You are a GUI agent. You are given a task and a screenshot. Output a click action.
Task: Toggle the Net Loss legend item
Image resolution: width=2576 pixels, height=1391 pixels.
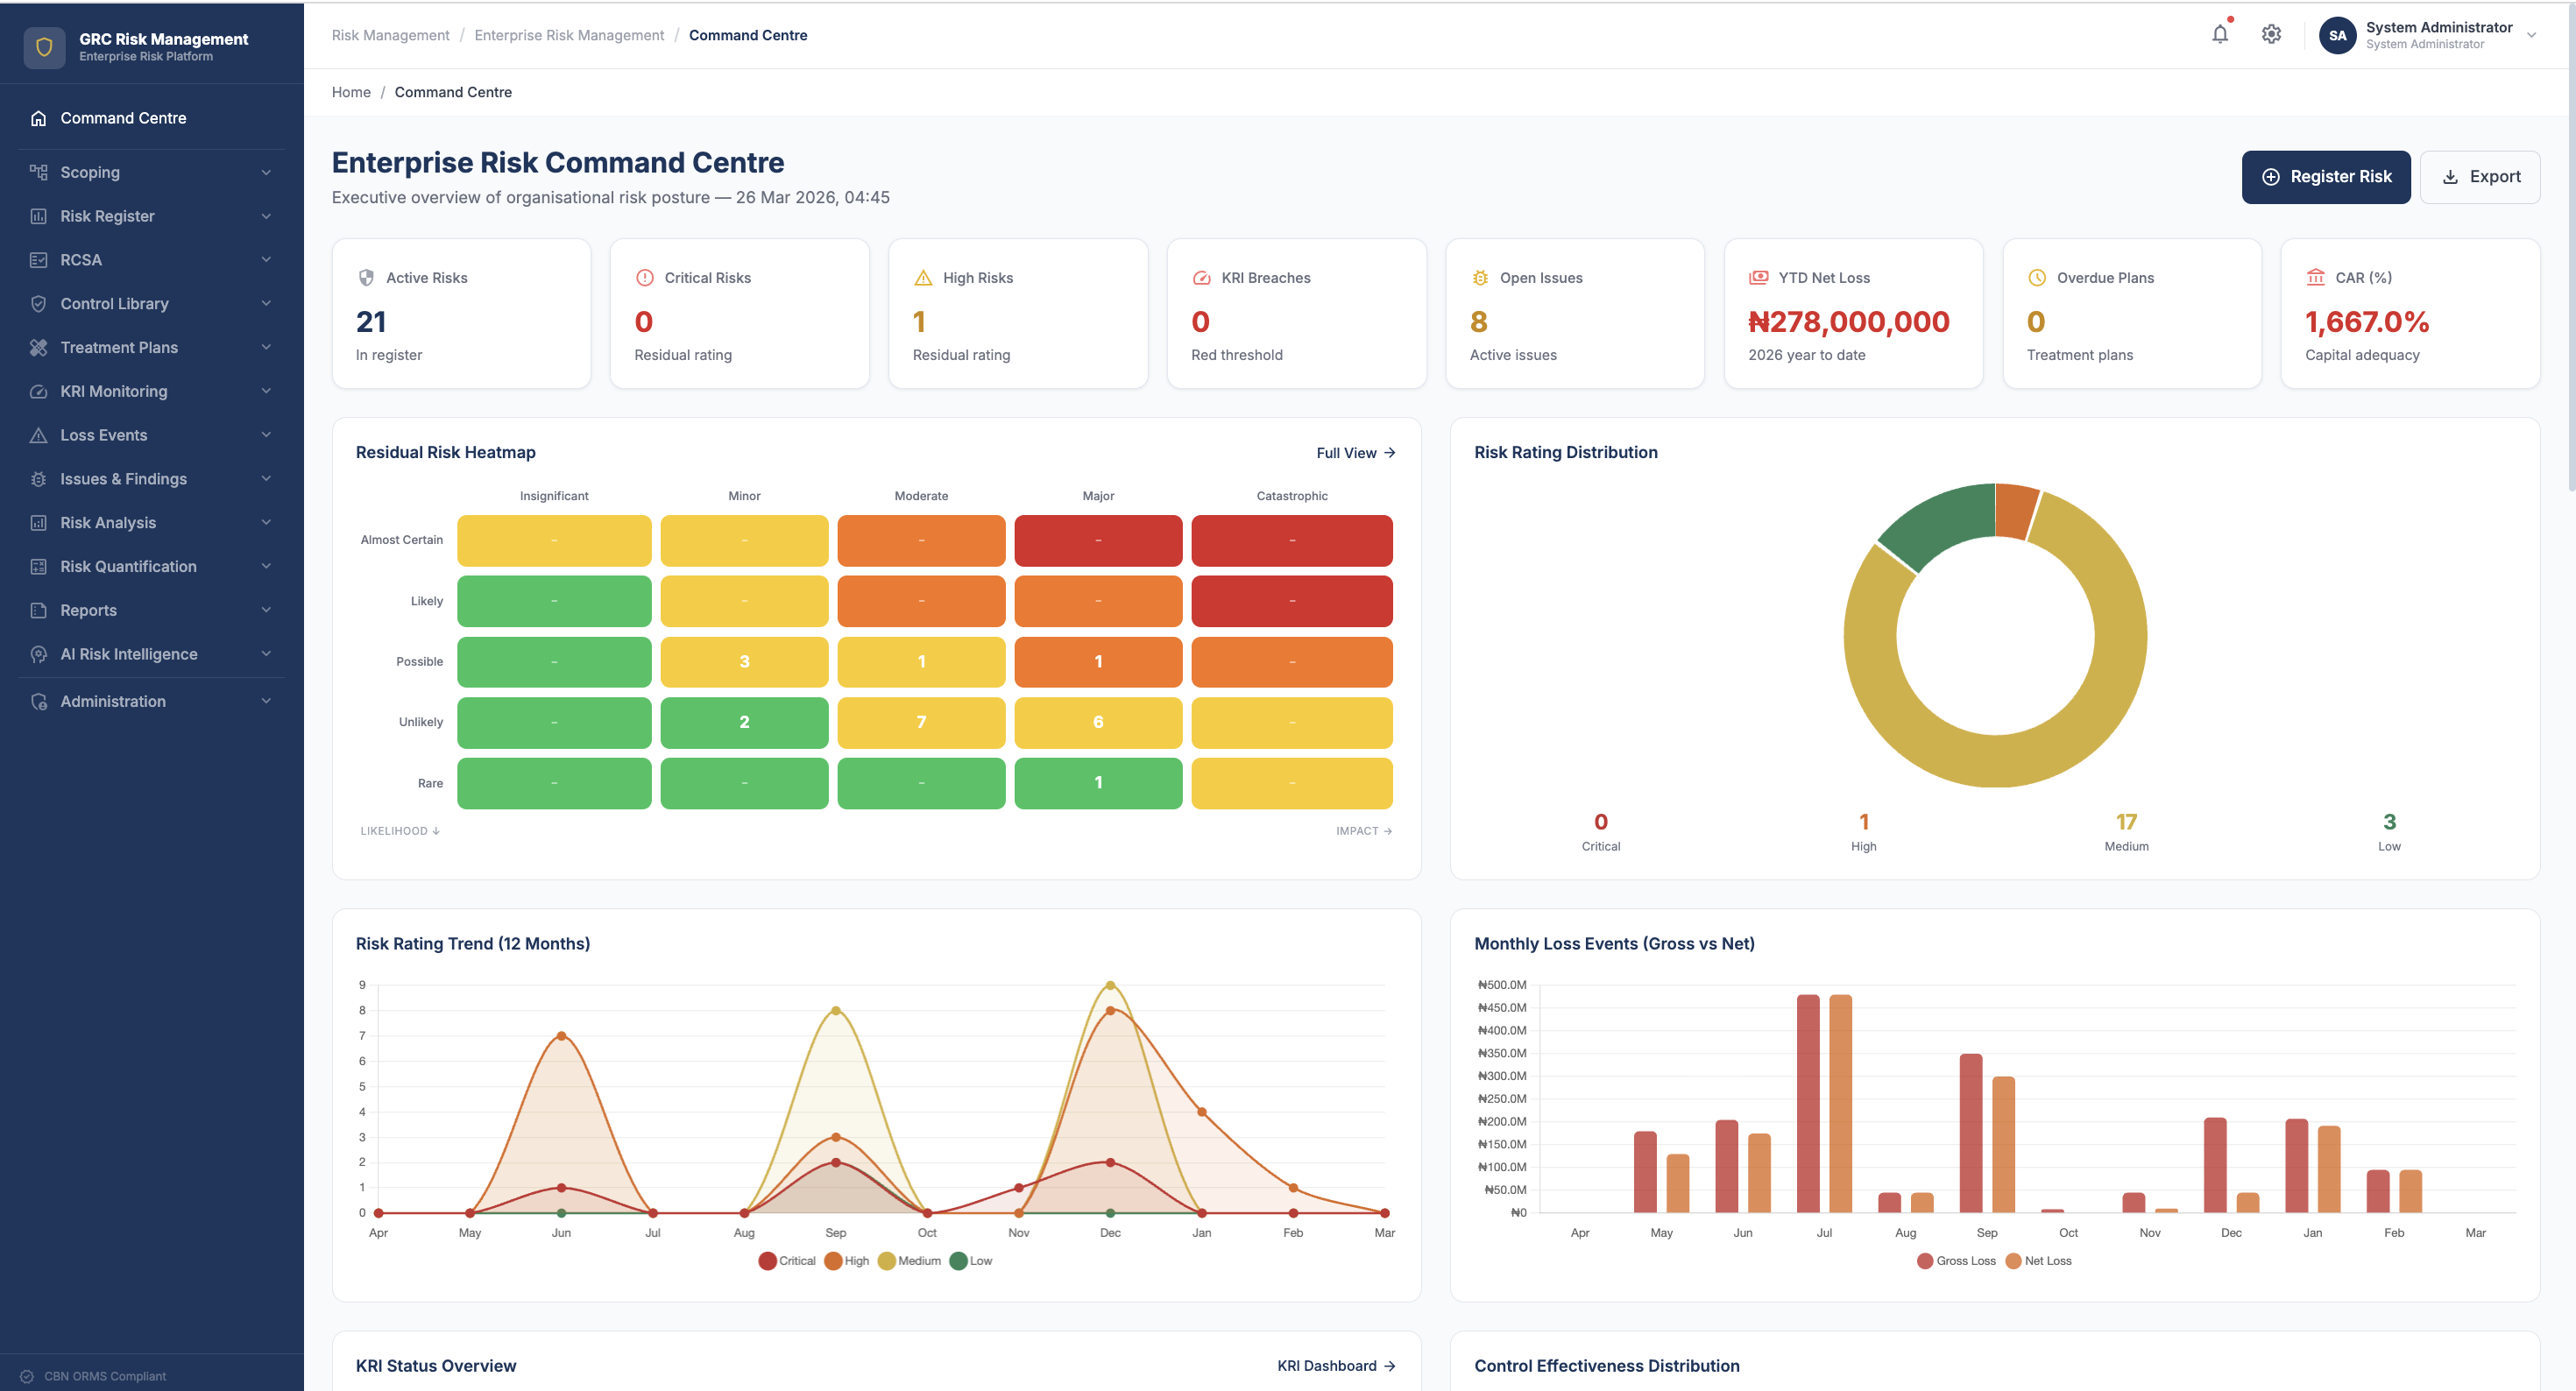pyautogui.click(x=2038, y=1261)
